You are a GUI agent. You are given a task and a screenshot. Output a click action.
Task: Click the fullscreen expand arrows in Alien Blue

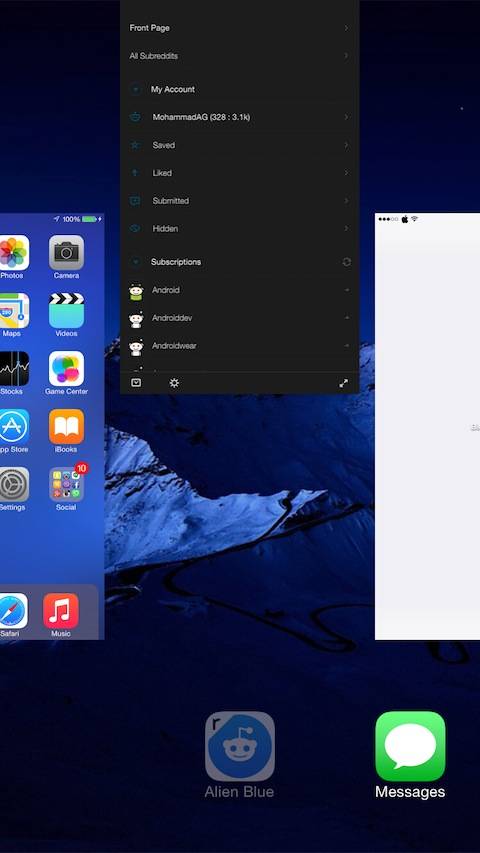343,383
